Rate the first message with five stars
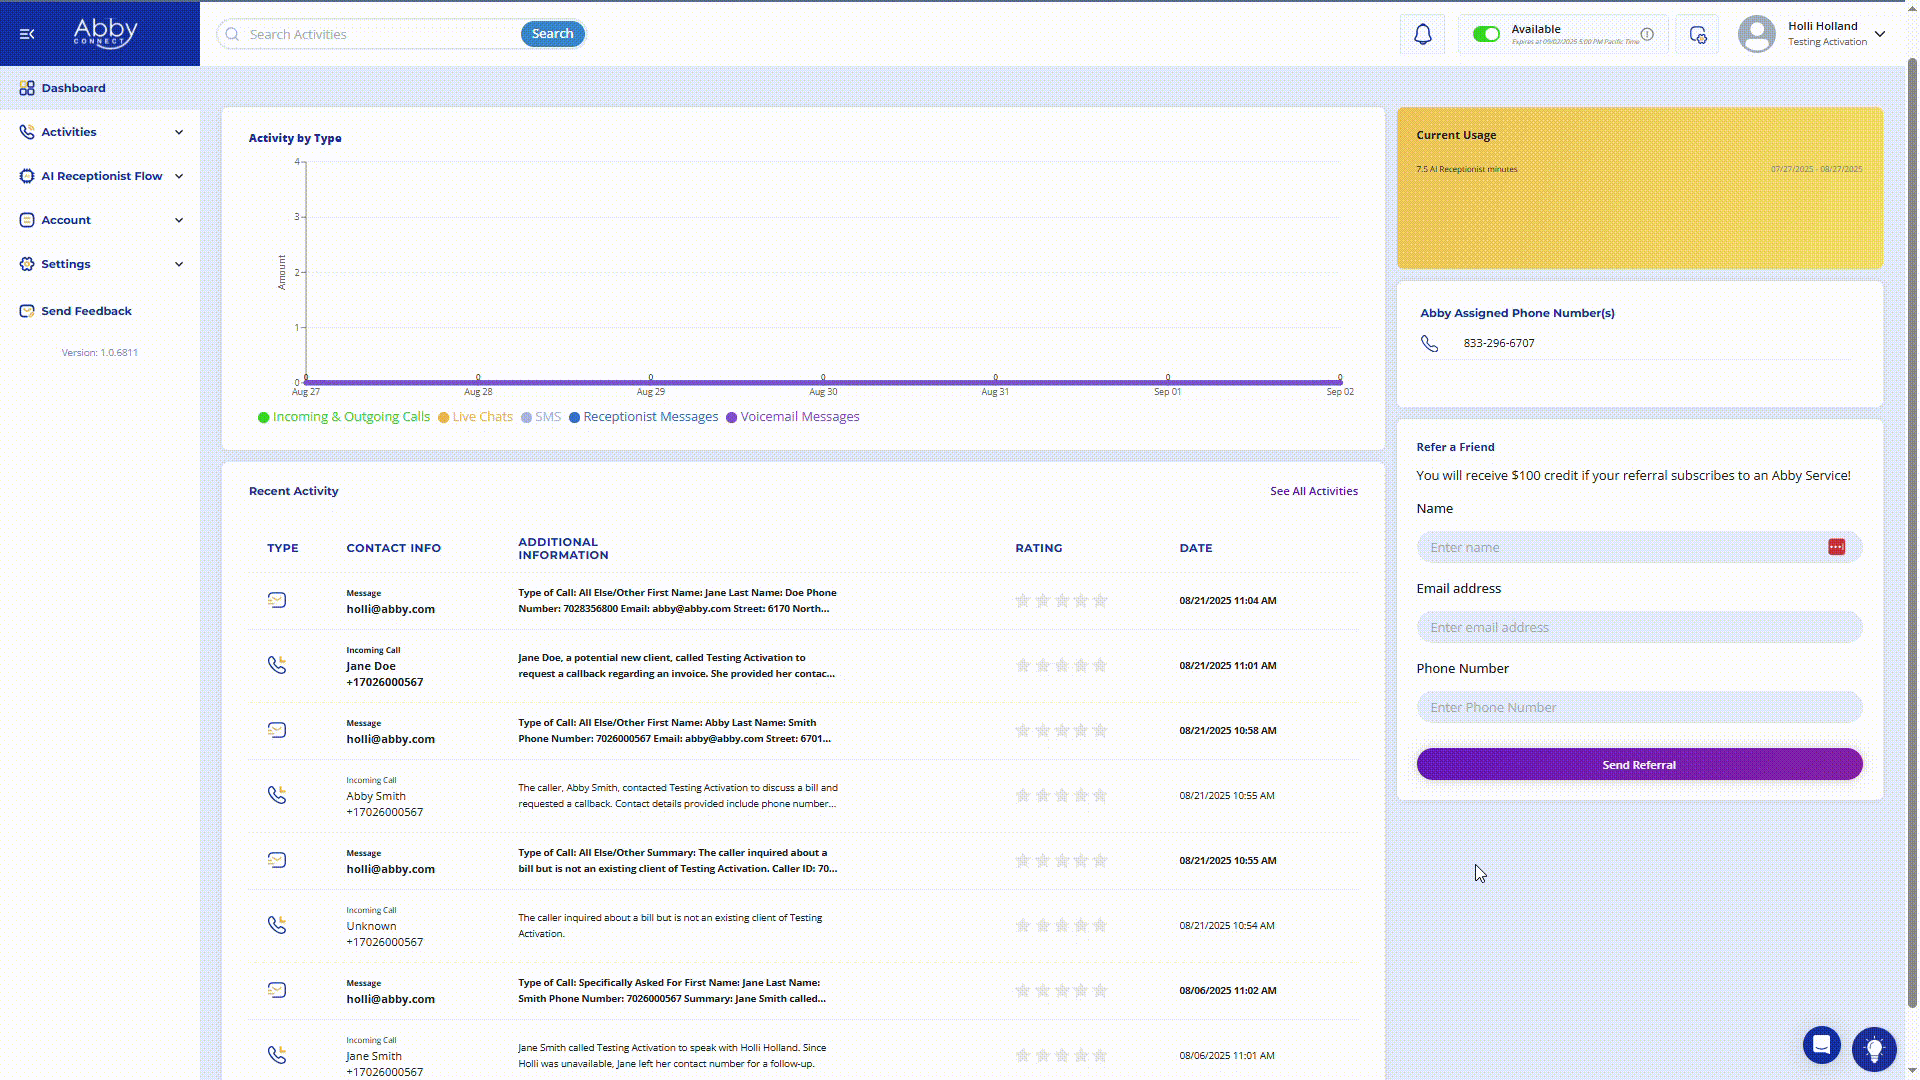1920x1080 pixels. point(1100,601)
